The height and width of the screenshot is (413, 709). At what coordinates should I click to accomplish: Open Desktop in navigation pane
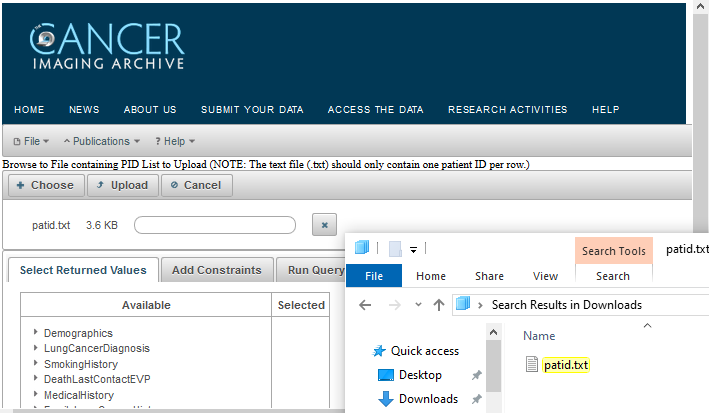click(x=420, y=375)
